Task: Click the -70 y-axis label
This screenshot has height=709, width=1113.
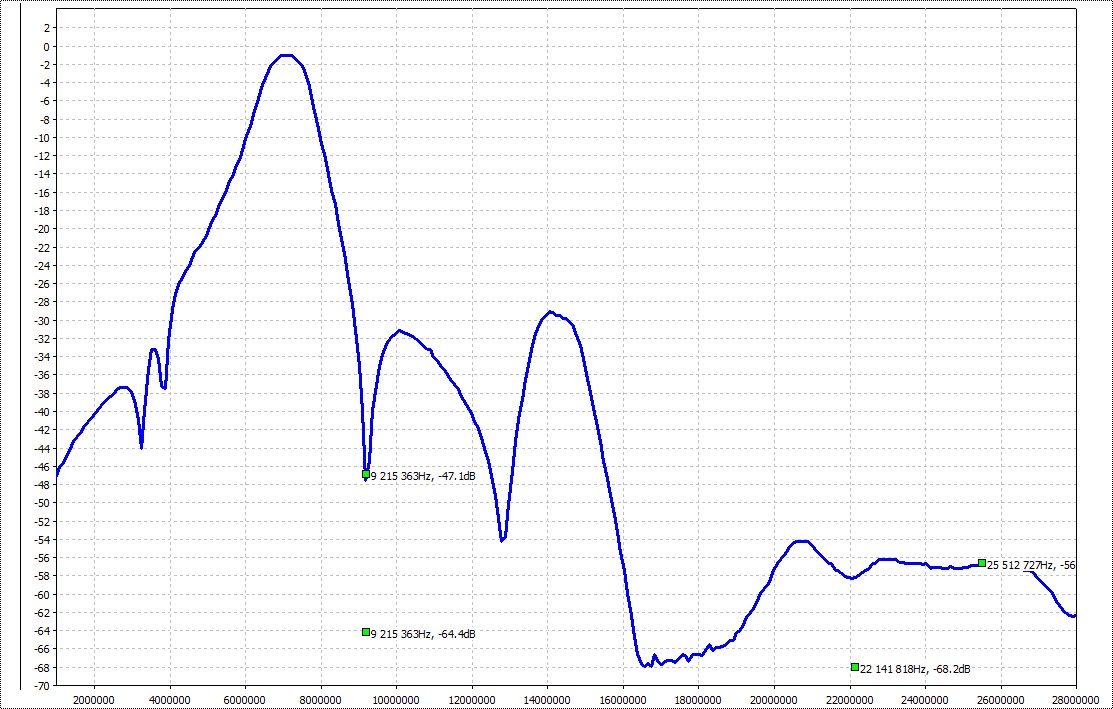Action: coord(41,686)
